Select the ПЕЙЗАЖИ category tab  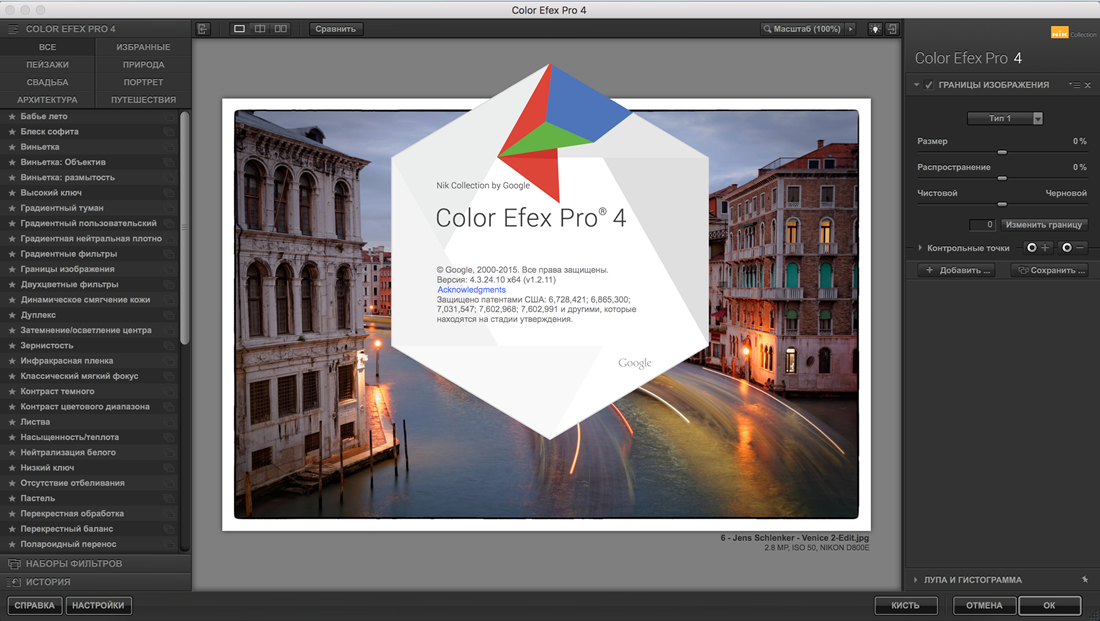pos(47,65)
